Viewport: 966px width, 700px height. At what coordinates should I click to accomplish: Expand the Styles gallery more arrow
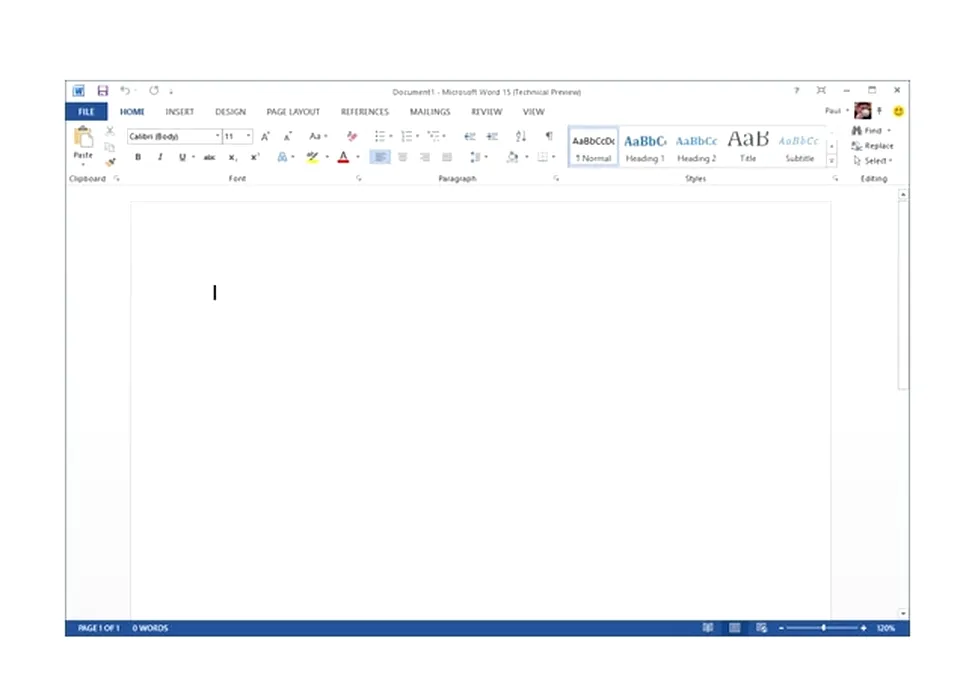(831, 161)
